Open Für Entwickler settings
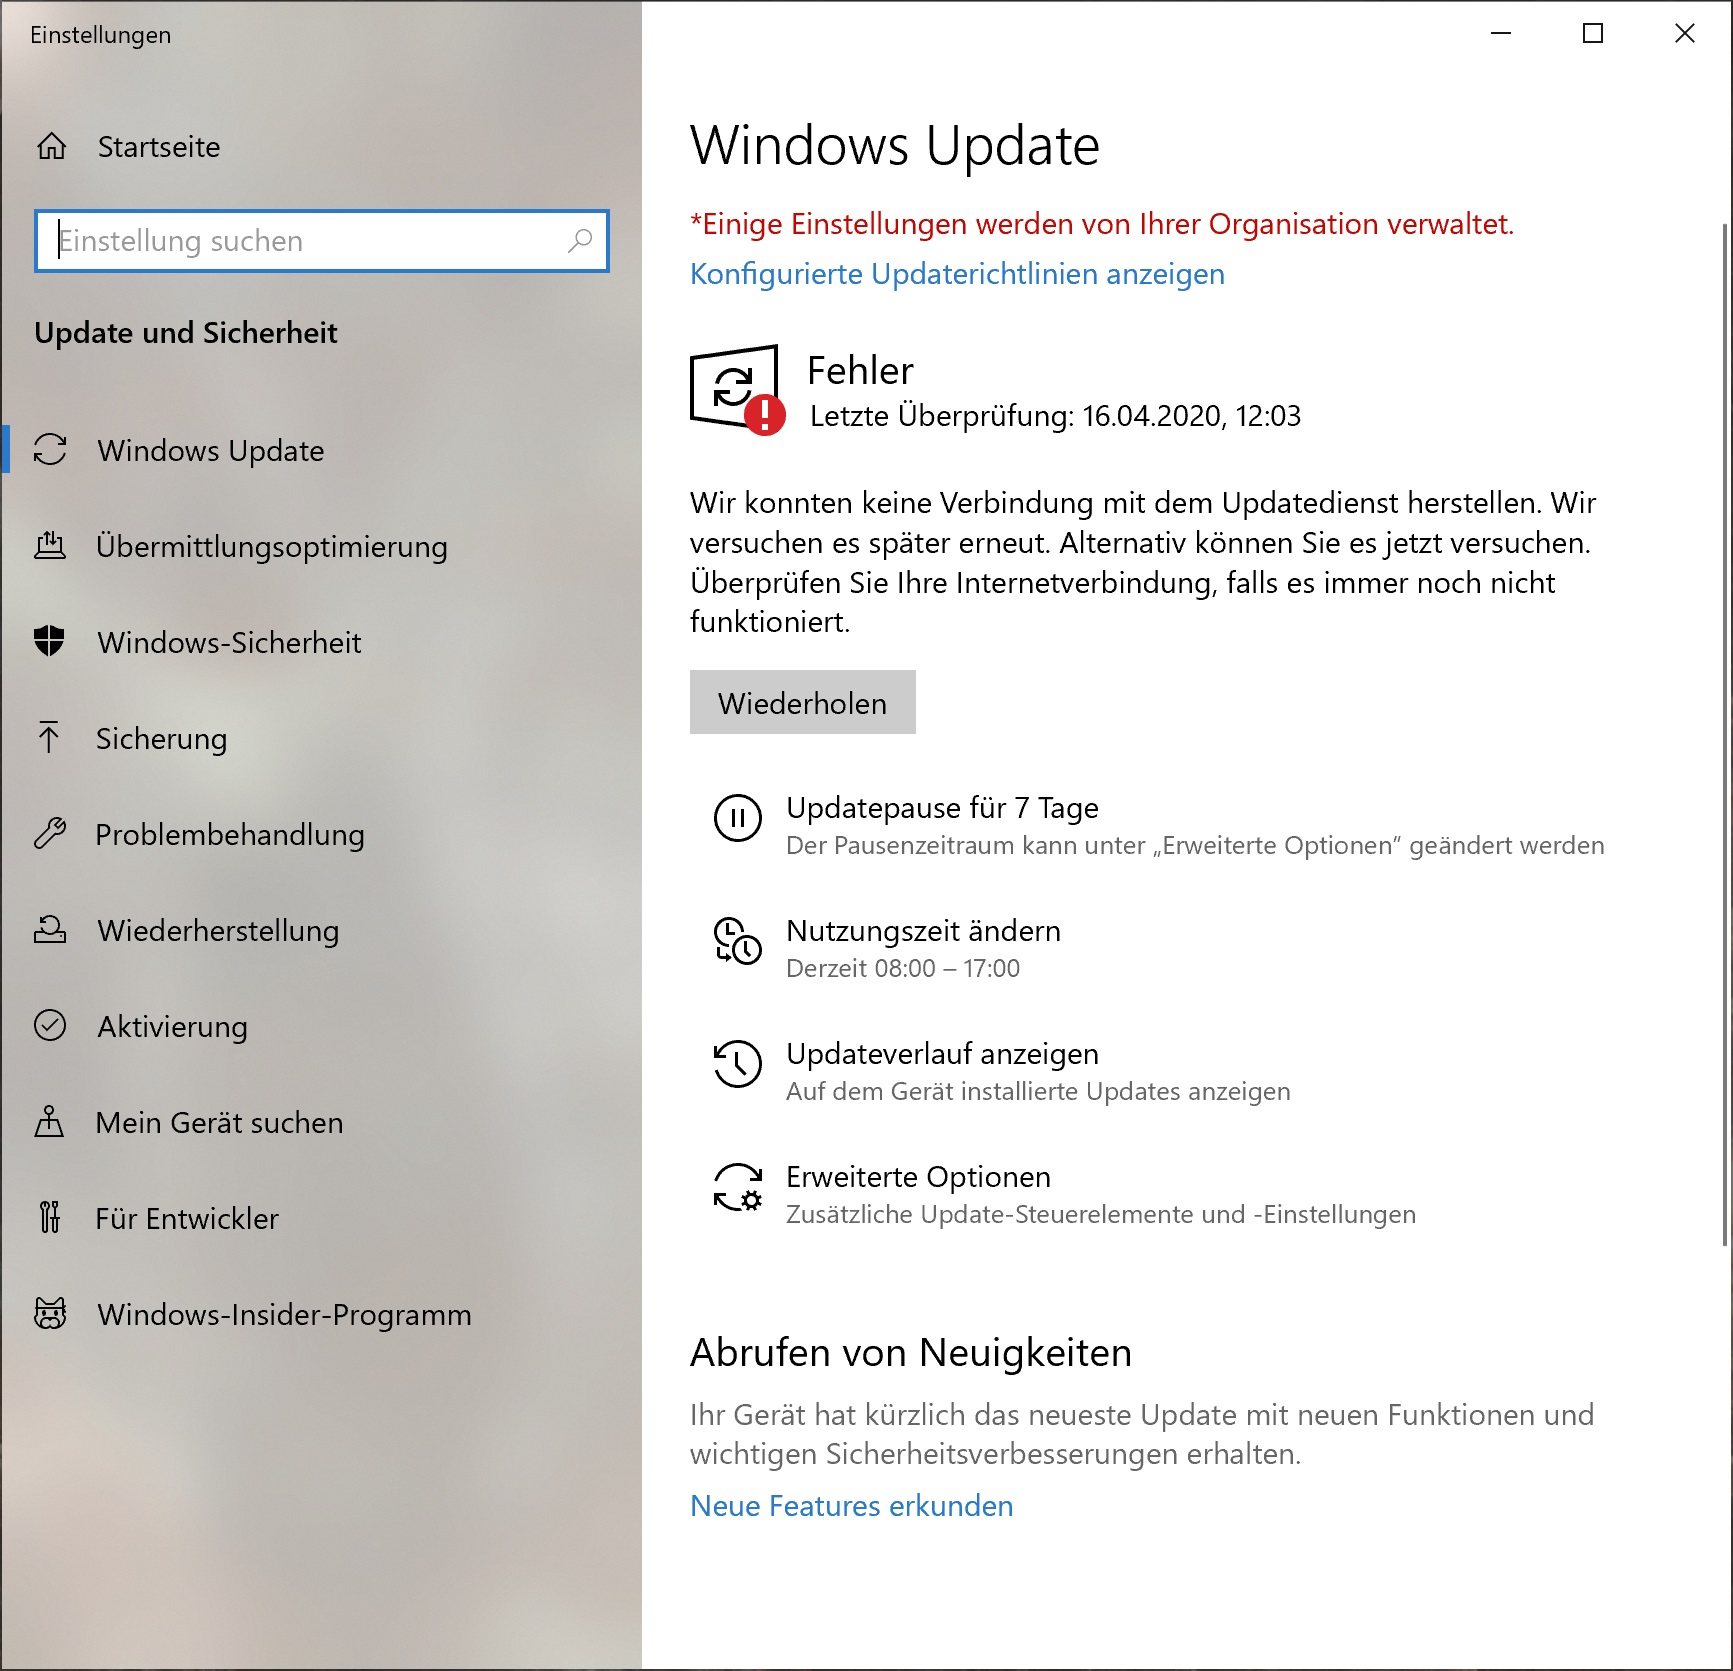This screenshot has width=1733, height=1671. click(x=320, y=1218)
